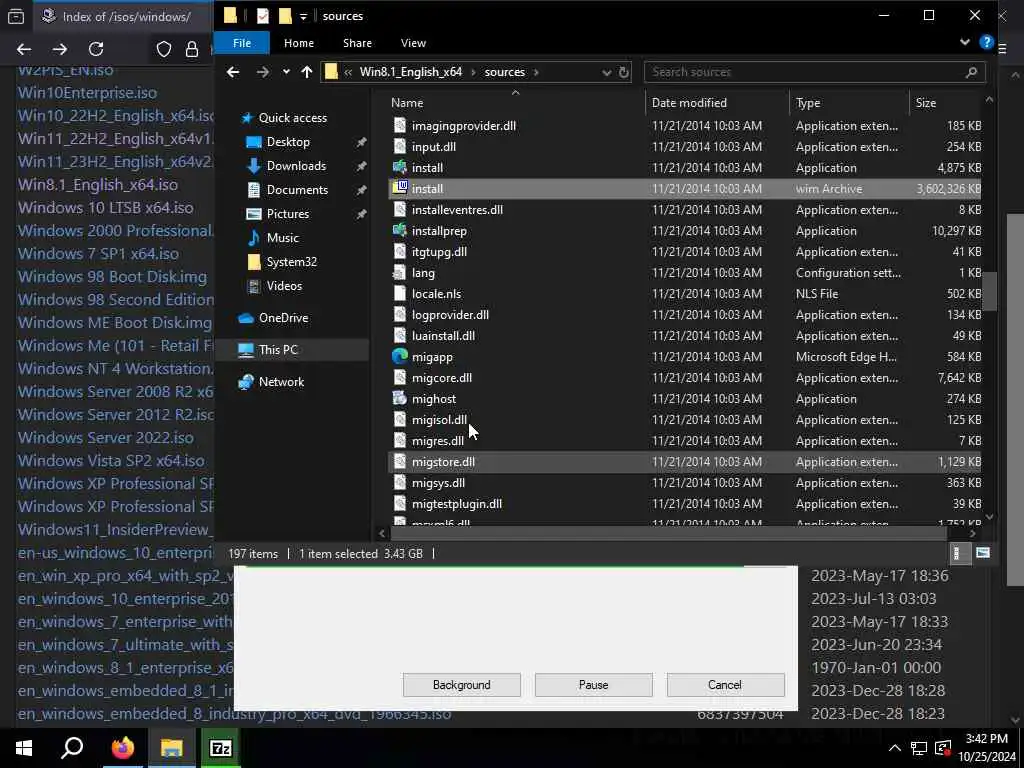The height and width of the screenshot is (768, 1024).
Task: Open the File ribbon tab
Action: 242,43
